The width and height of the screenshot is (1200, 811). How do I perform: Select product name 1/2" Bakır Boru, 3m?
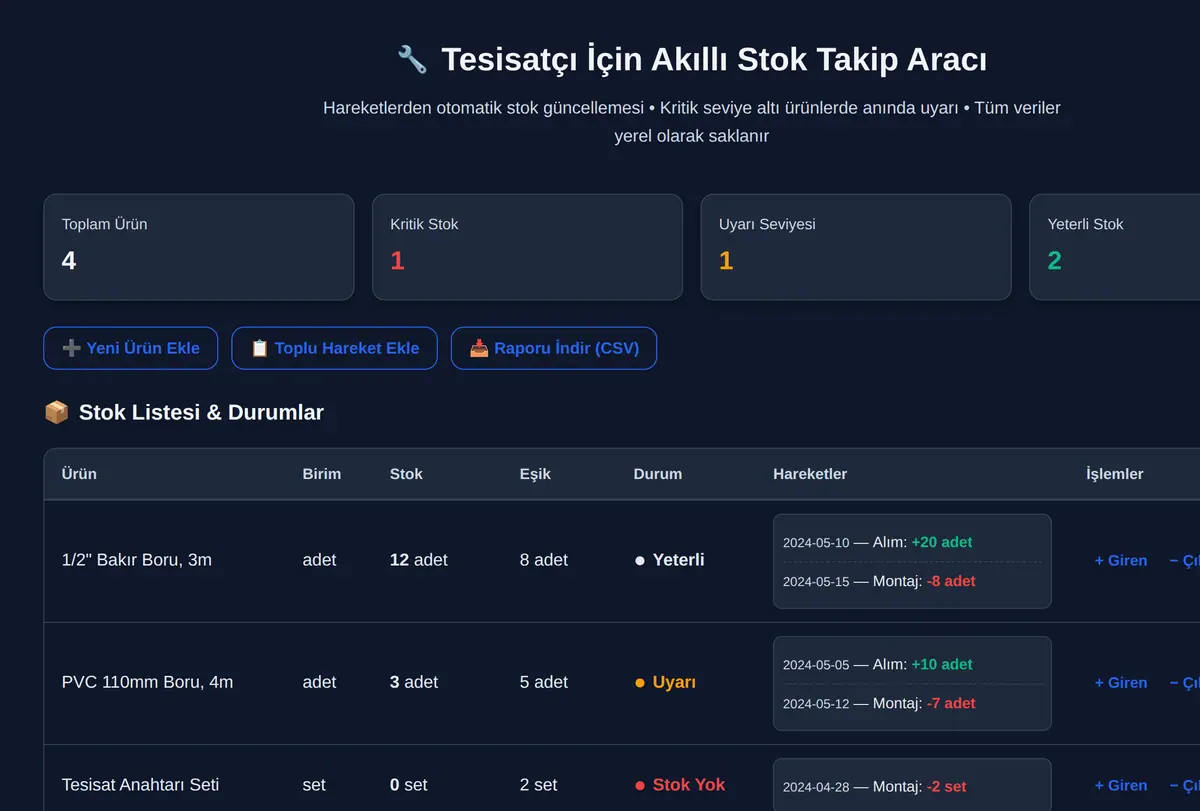tap(137, 560)
